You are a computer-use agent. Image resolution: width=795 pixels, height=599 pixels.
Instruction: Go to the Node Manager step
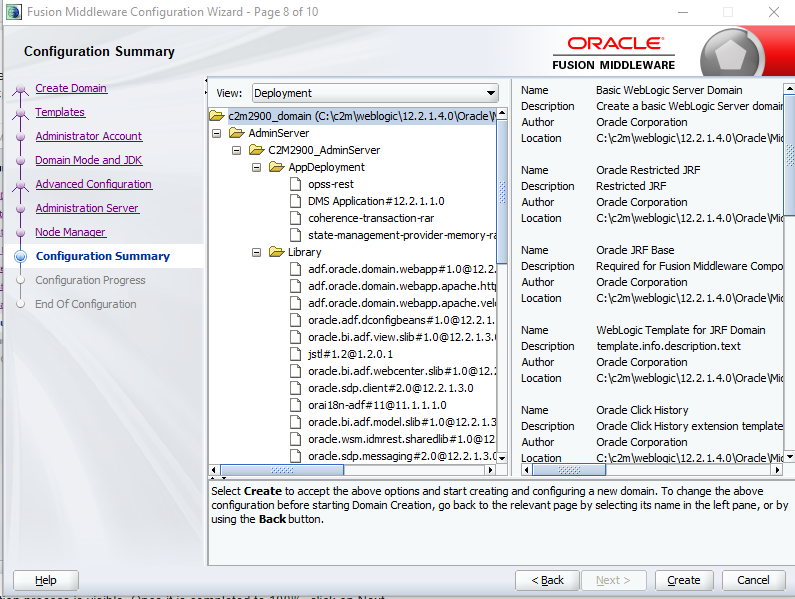(70, 232)
